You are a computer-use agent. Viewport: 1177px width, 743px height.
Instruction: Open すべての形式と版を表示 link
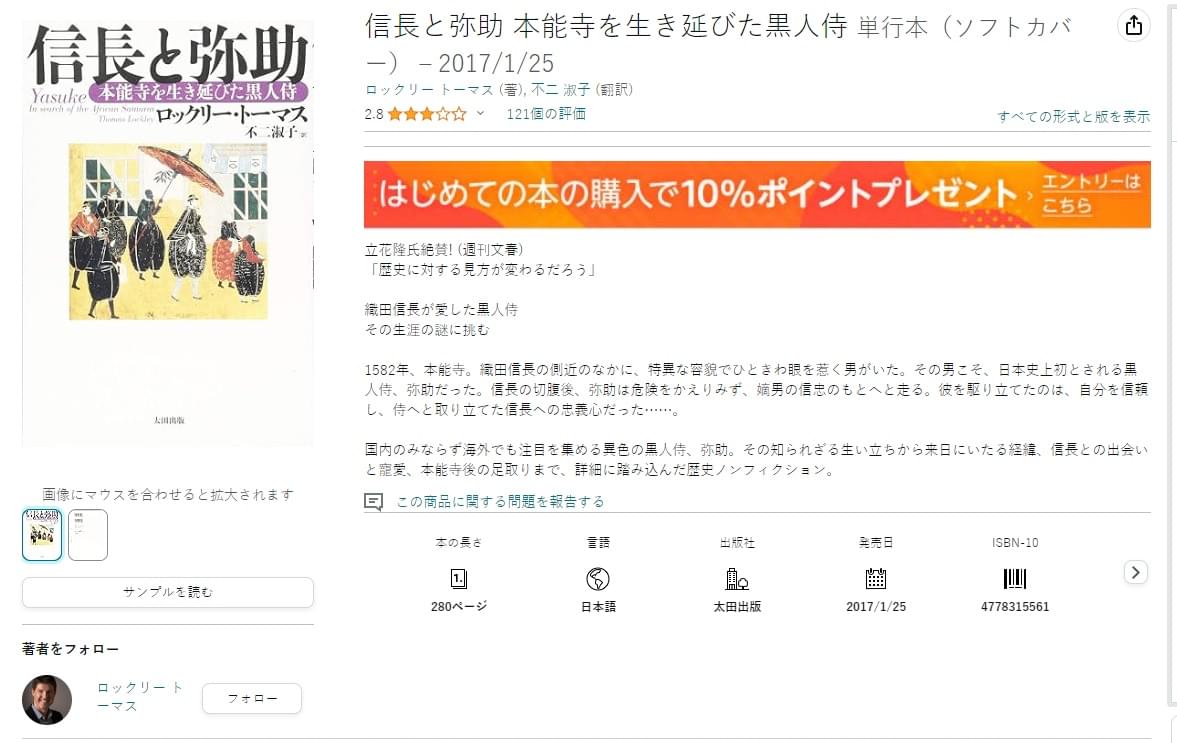[1073, 116]
